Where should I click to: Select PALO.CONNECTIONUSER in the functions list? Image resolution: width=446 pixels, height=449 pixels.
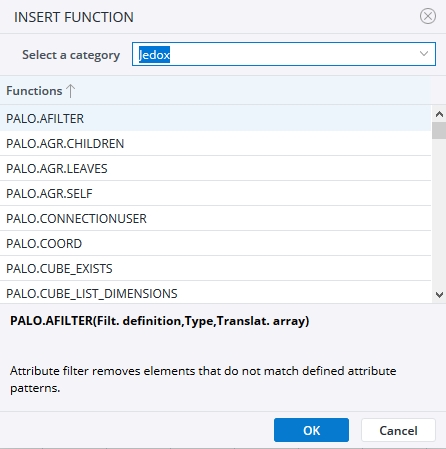coord(215,218)
